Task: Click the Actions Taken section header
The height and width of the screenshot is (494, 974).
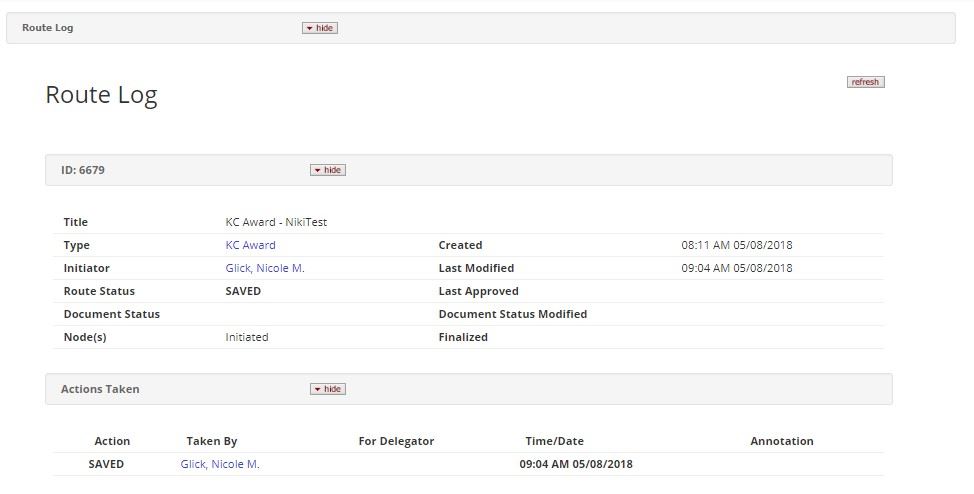Action: click(x=100, y=389)
